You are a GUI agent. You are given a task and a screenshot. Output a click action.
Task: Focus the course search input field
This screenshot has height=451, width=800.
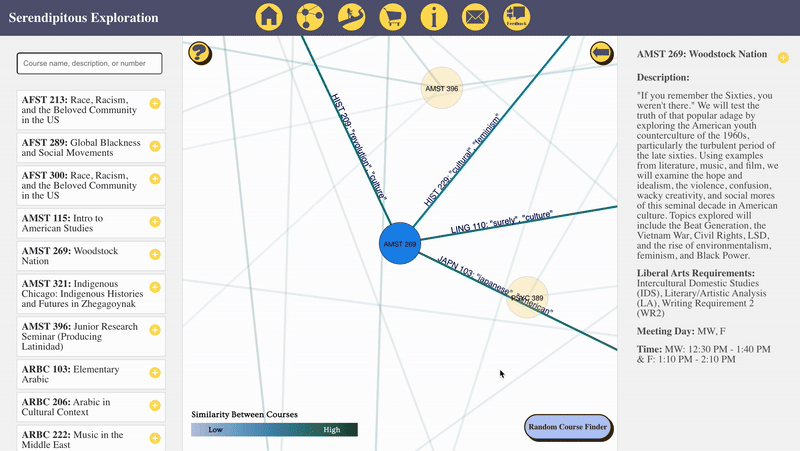click(89, 63)
